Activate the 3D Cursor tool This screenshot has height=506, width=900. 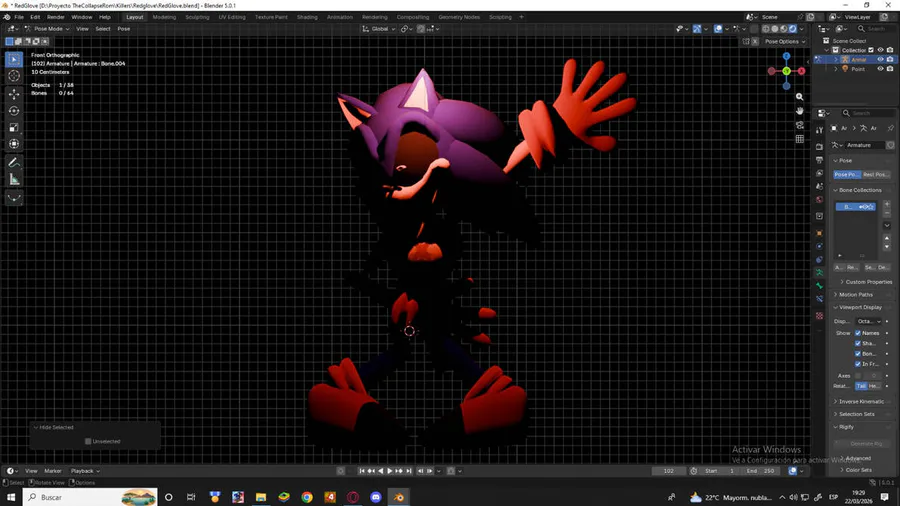[x=14, y=76]
